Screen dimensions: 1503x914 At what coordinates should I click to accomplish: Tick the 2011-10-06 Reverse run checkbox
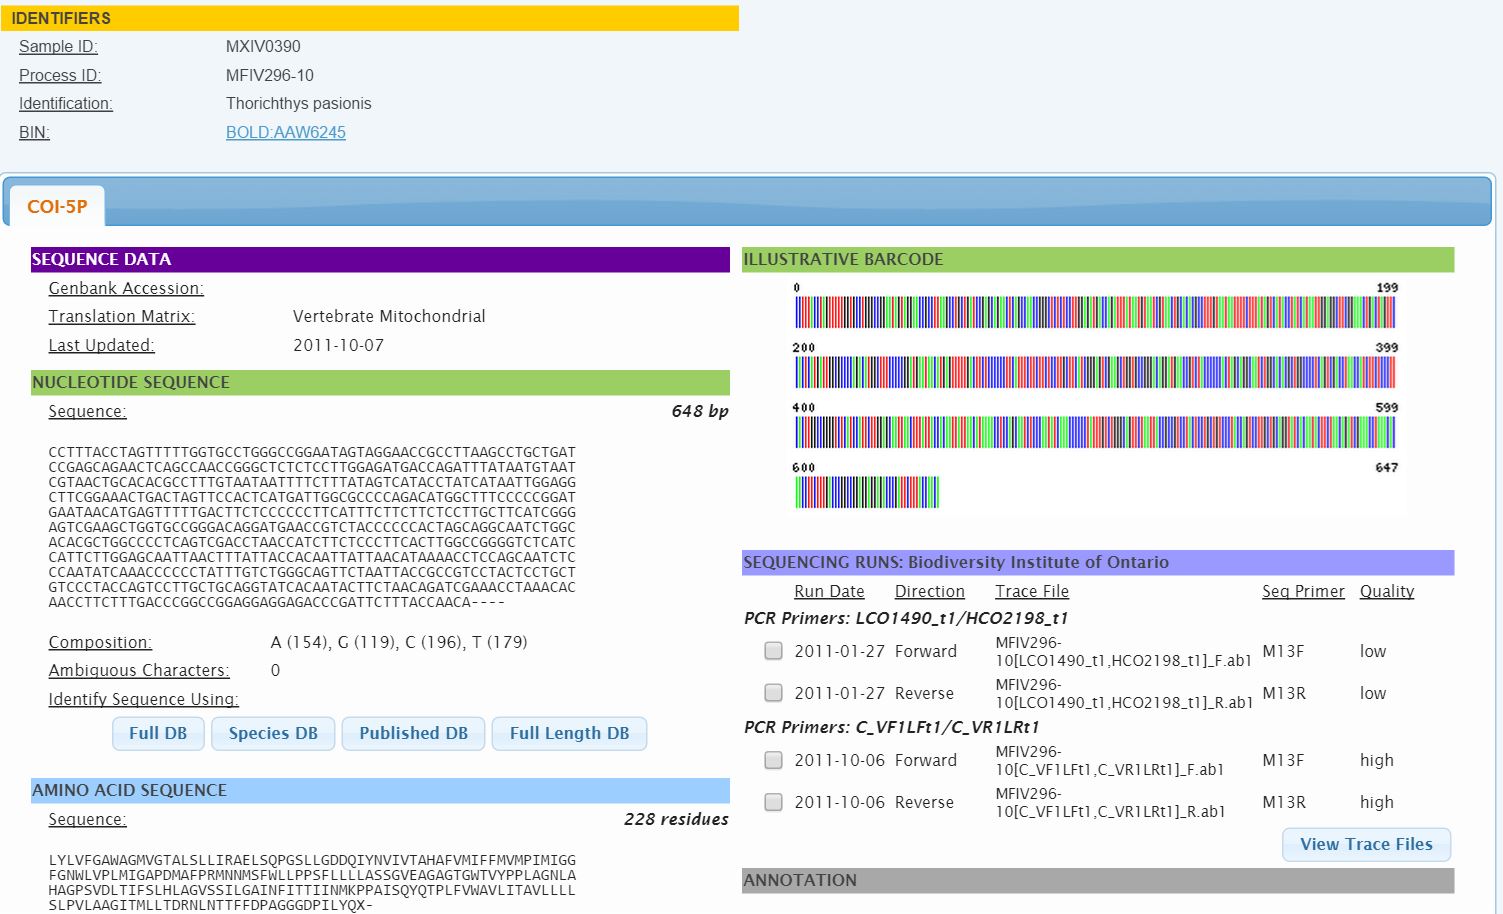[773, 802]
